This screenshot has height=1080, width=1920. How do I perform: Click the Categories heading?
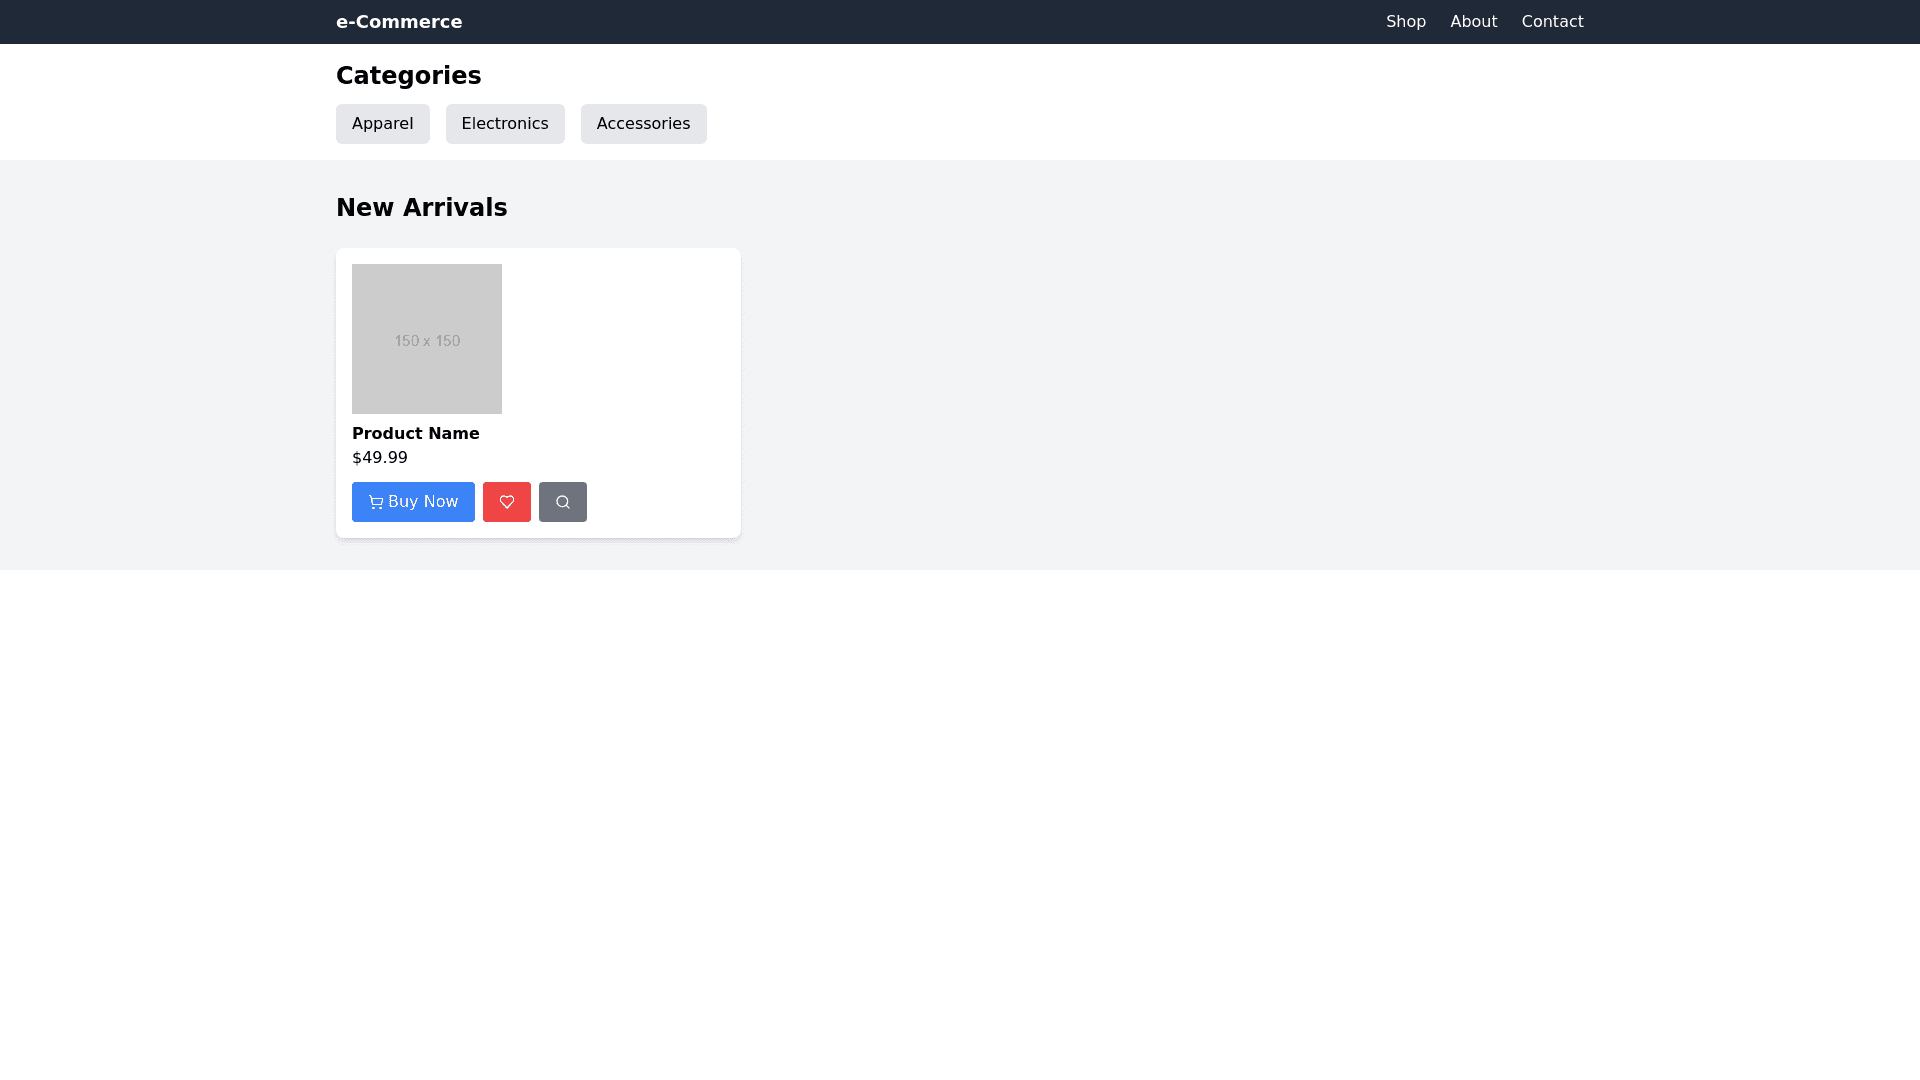click(408, 76)
